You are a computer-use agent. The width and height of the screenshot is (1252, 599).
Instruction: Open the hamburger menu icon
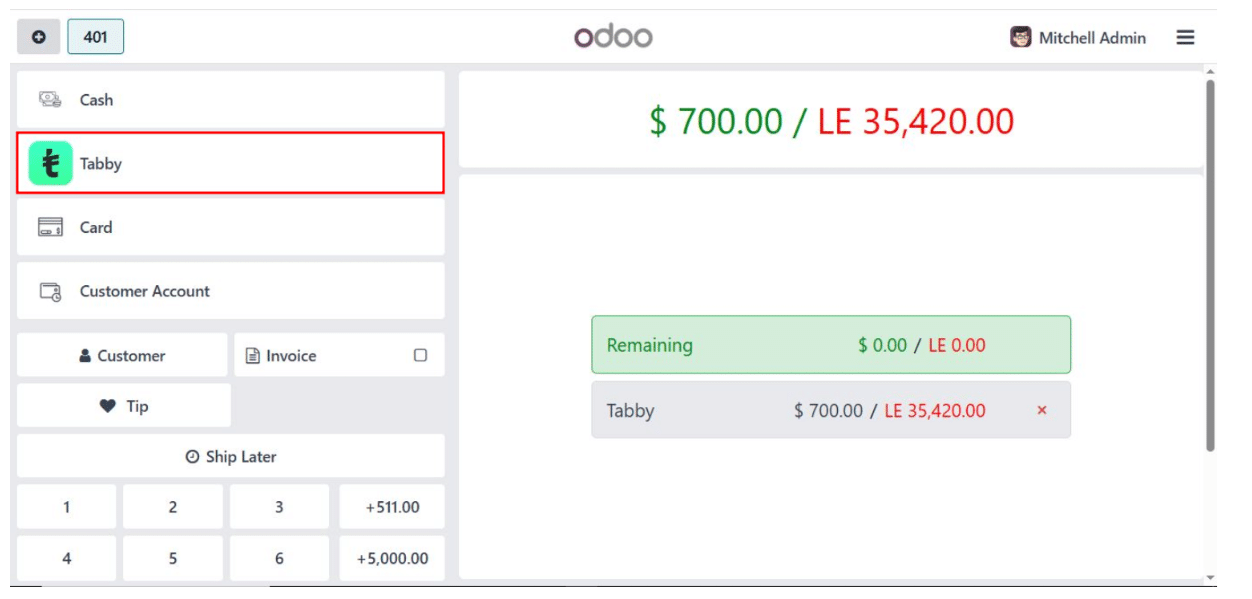click(1185, 37)
